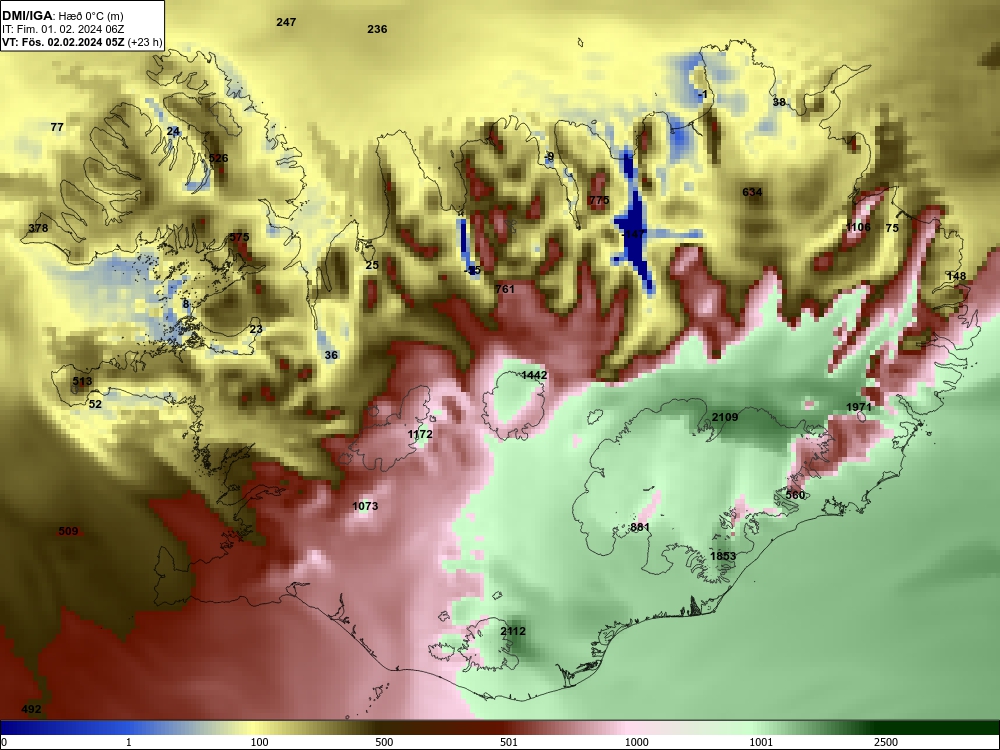The height and width of the screenshot is (750, 1000).
Task: Click the map value 236
Action: tap(378, 29)
